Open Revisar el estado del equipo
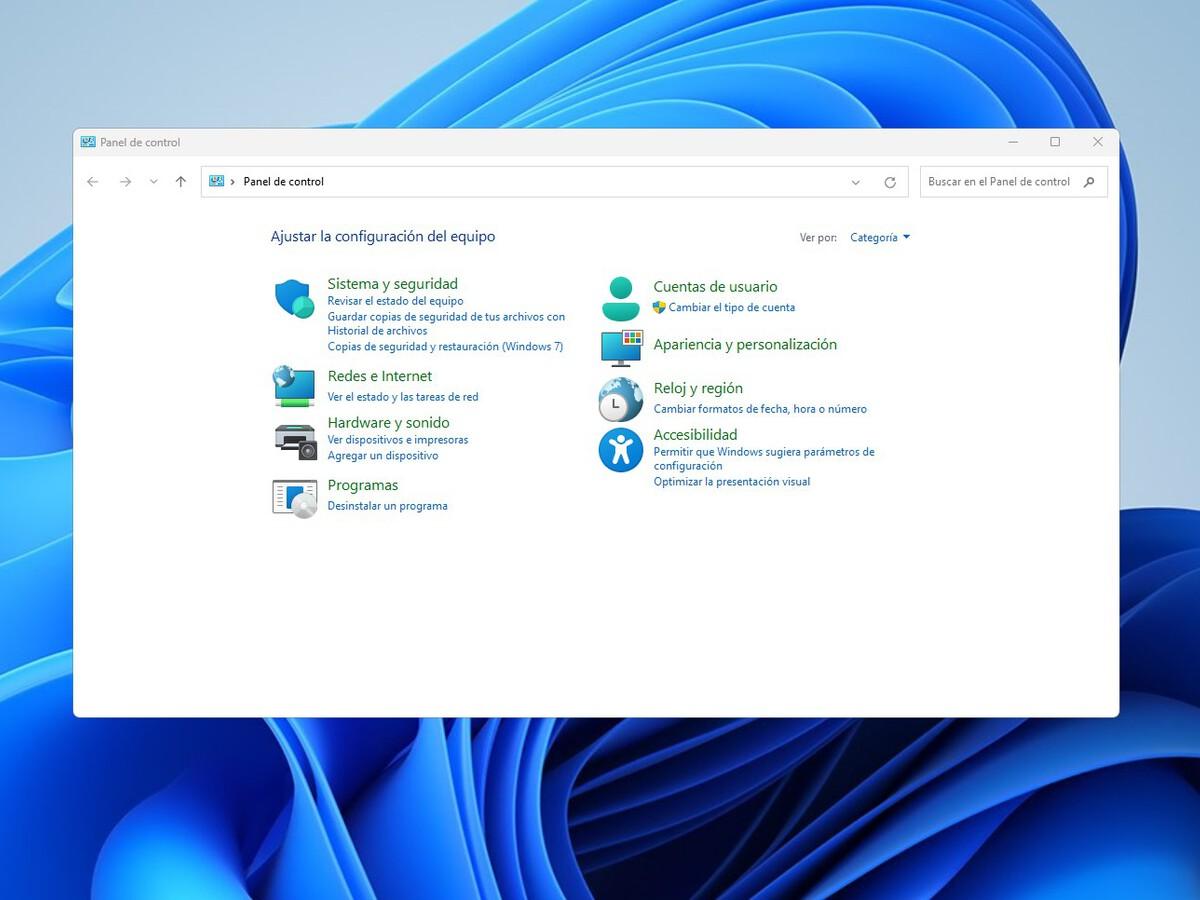Image resolution: width=1200 pixels, height=900 pixels. [x=396, y=300]
